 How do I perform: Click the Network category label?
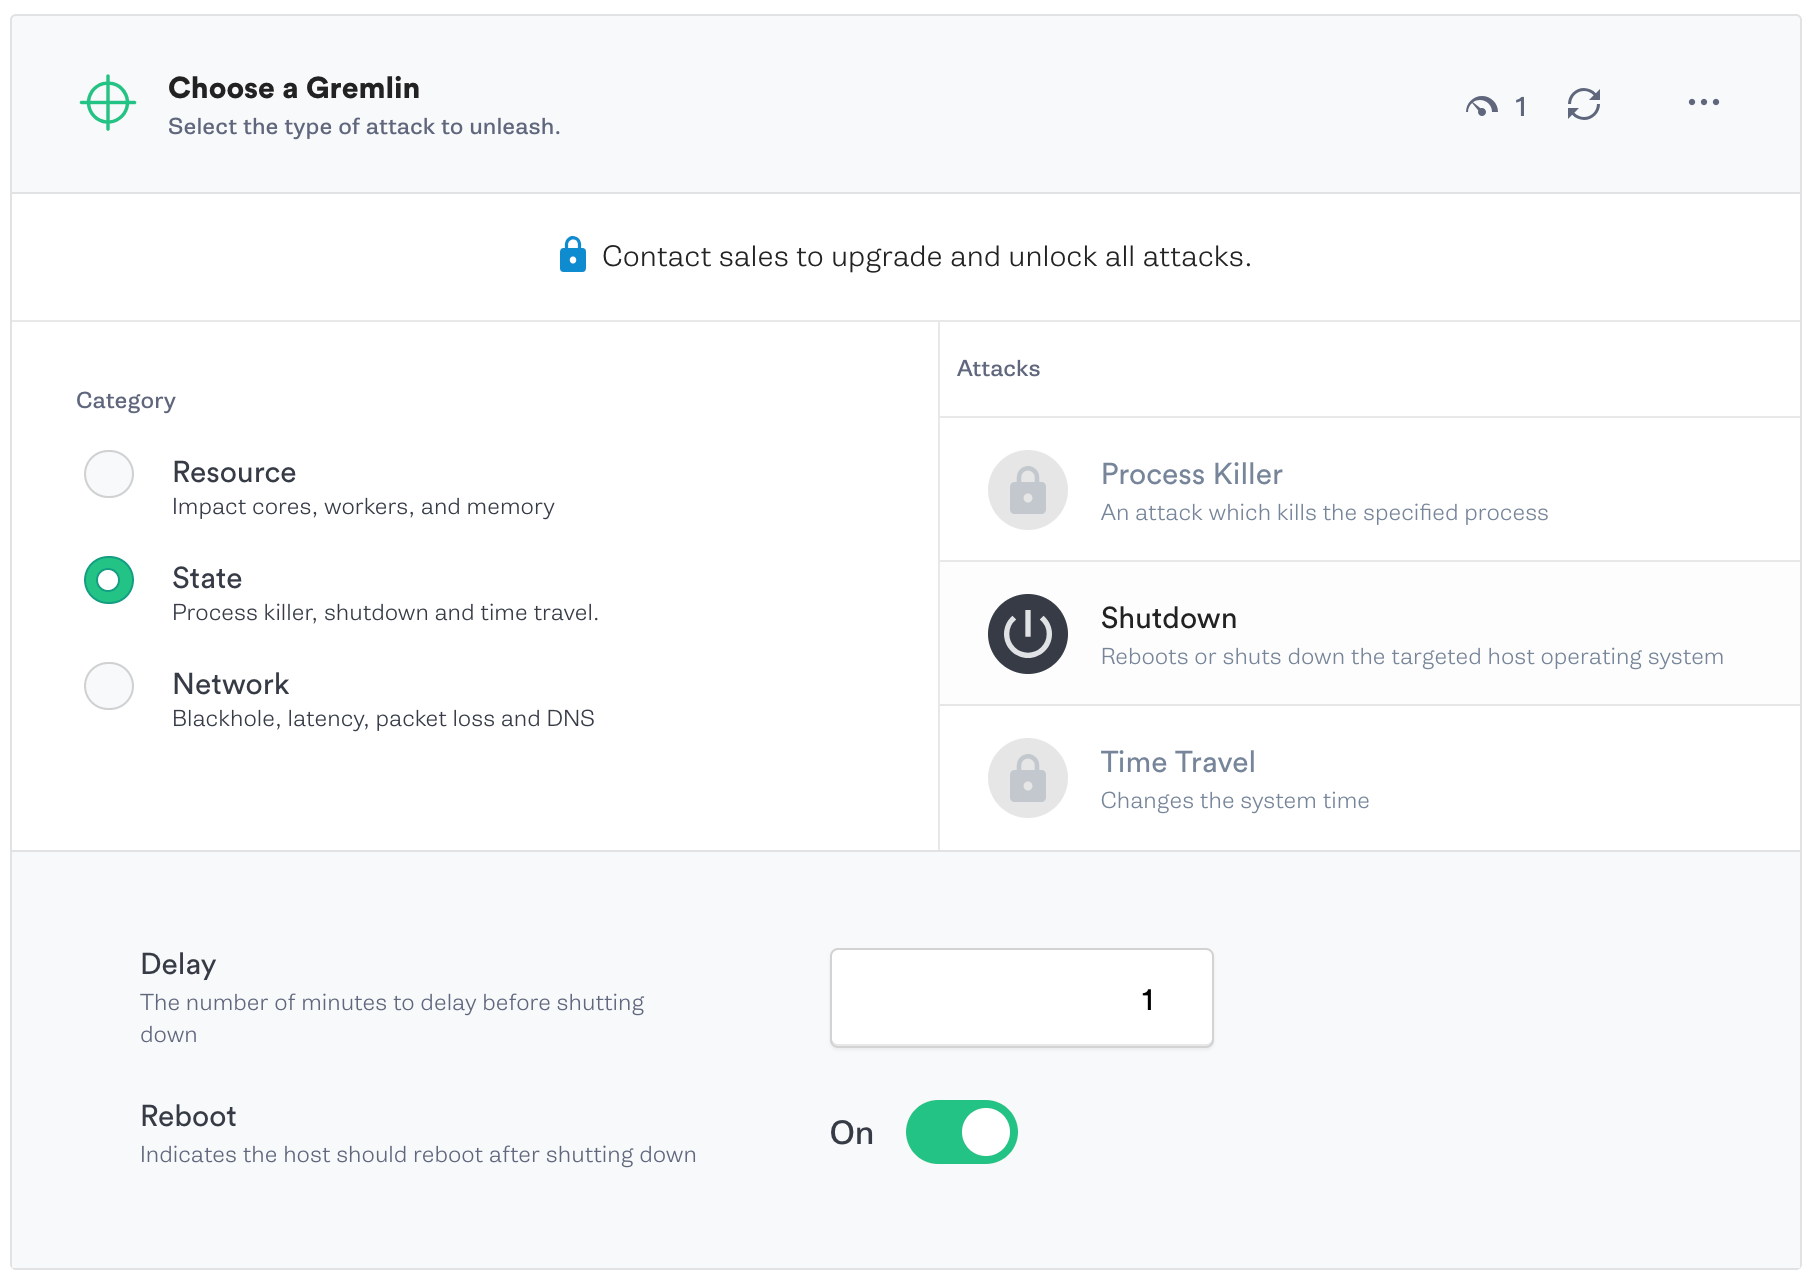[231, 684]
